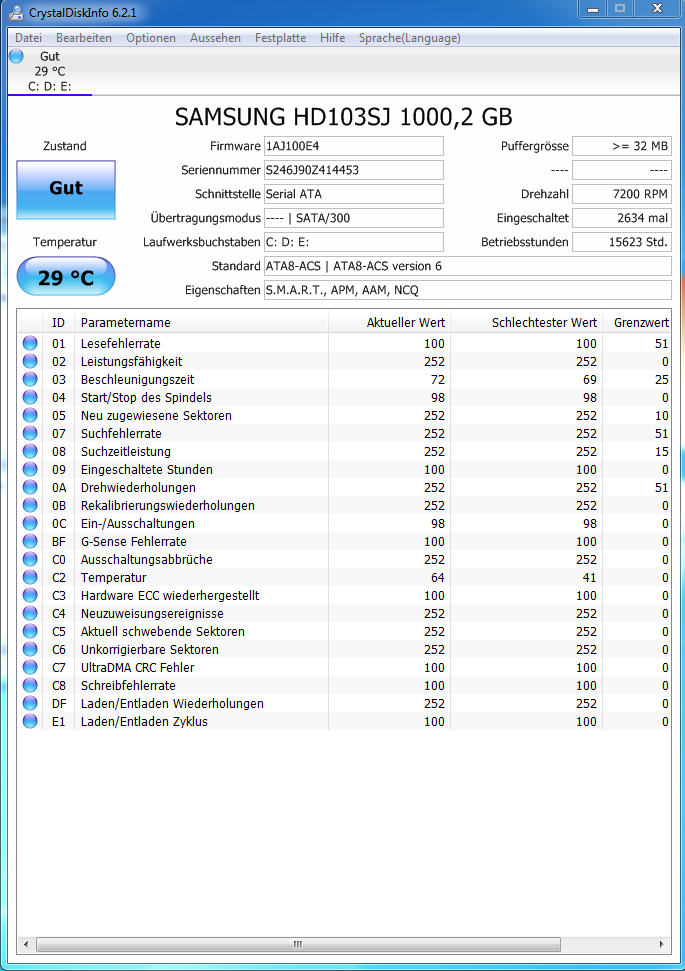The image size is (685, 971).
Task: Open the Hilfe menu
Action: click(x=333, y=38)
